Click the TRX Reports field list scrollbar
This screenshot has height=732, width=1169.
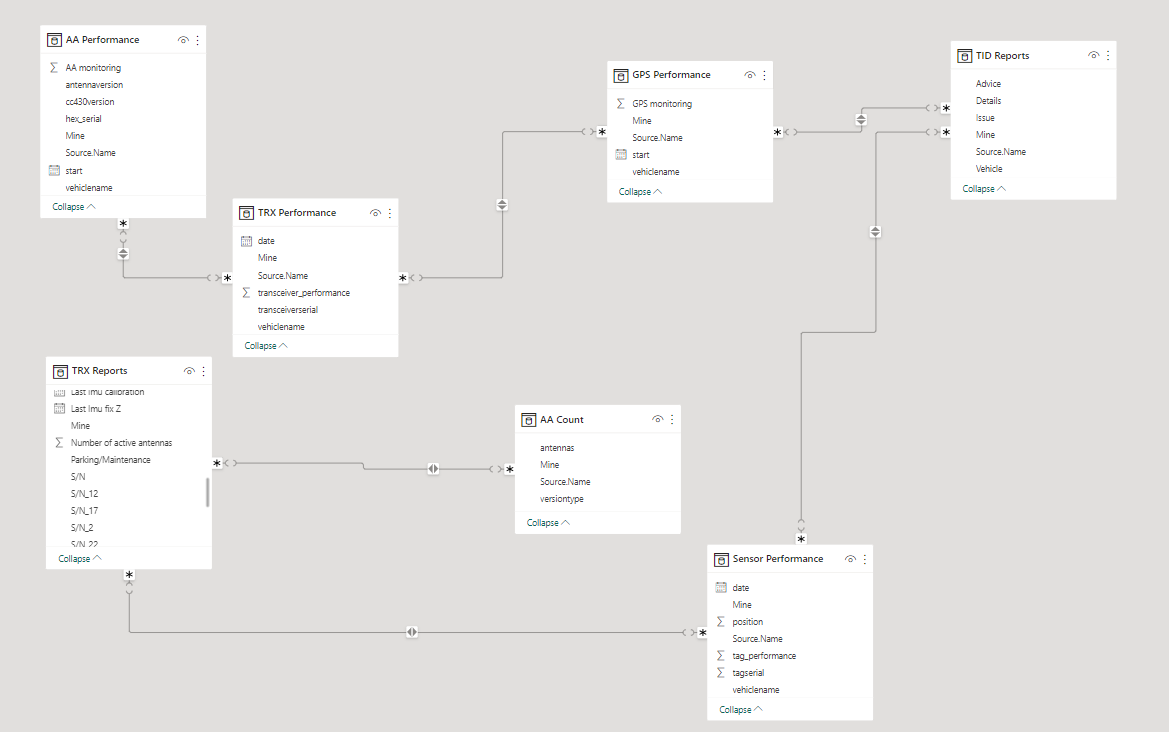207,493
